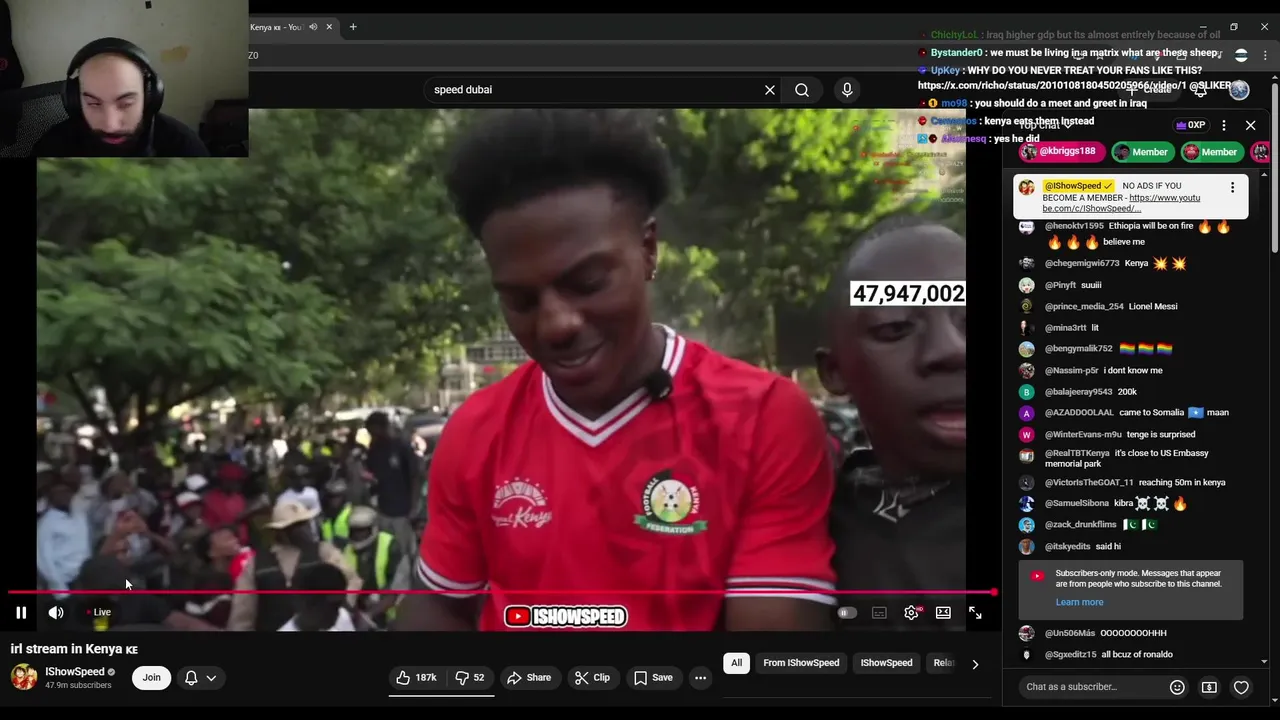Image resolution: width=1280 pixels, height=720 pixels.
Task: Open pinned message options menu
Action: [1232, 187]
